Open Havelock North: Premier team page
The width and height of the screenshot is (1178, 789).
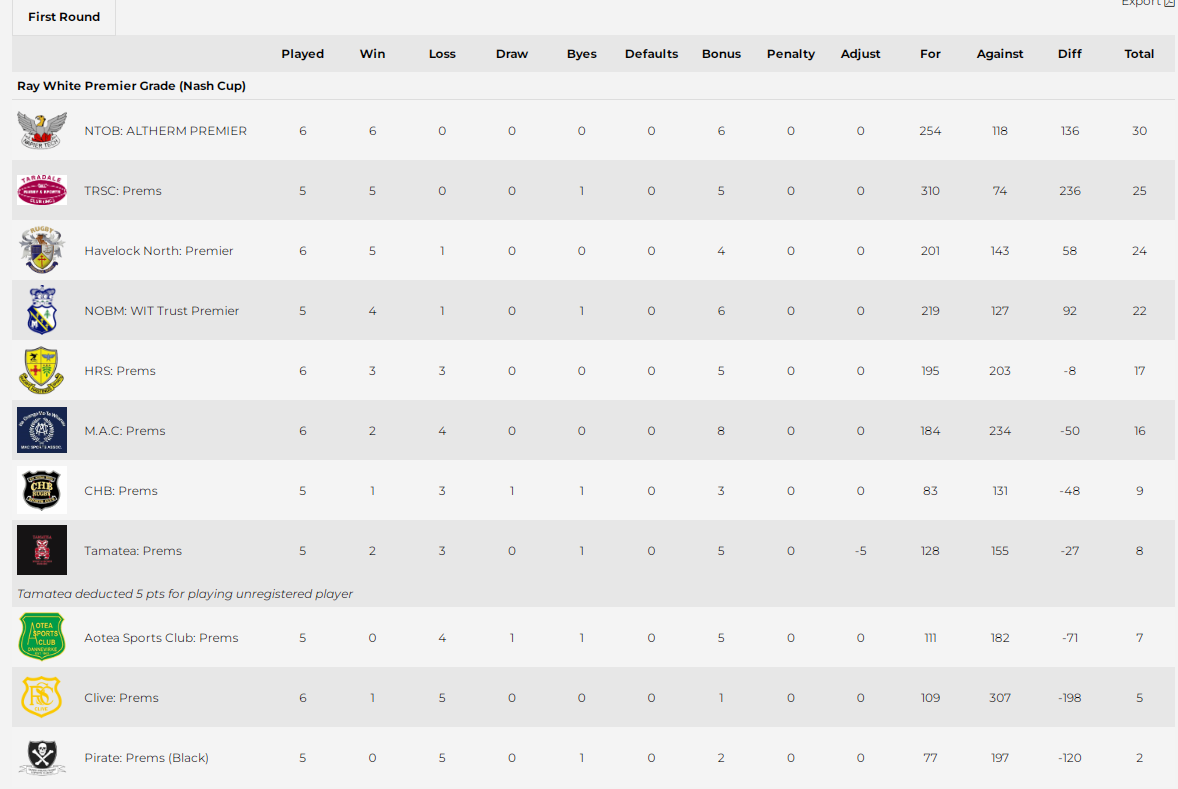click(158, 251)
